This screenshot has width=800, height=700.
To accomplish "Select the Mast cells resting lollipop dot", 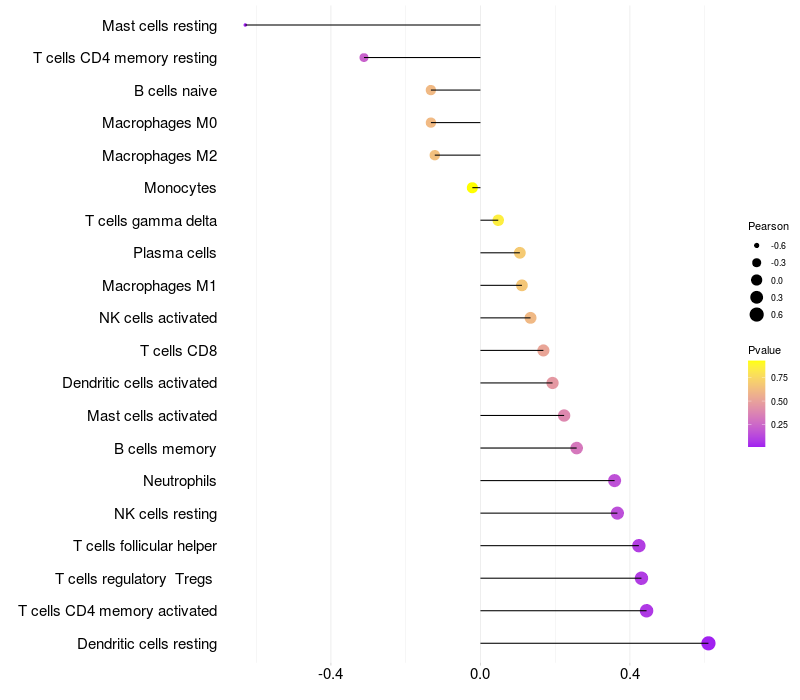I will [x=245, y=25].
